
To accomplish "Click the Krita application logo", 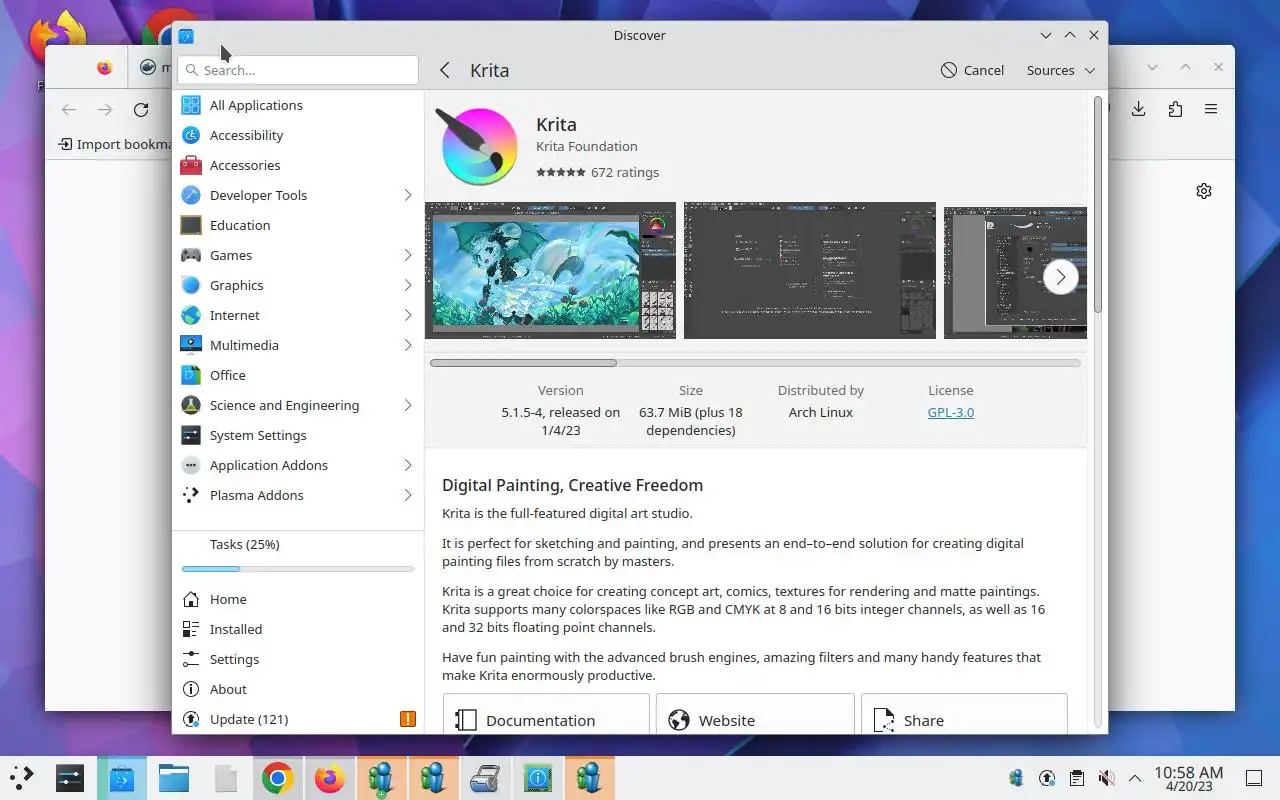I will tap(479, 147).
